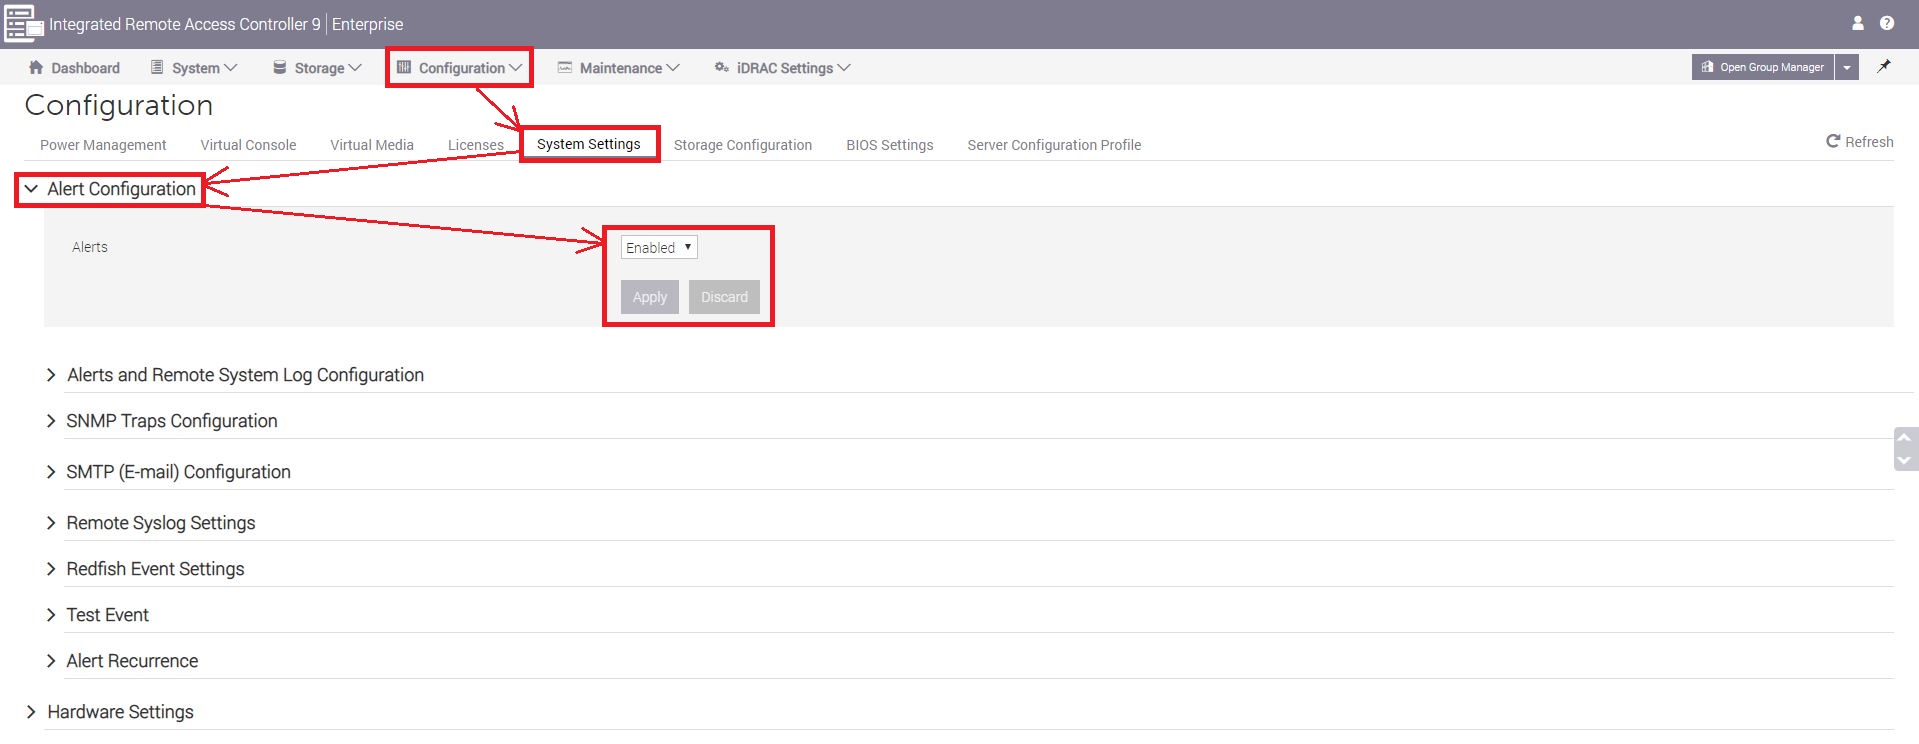Expand the Hardware Settings section

pos(110,712)
